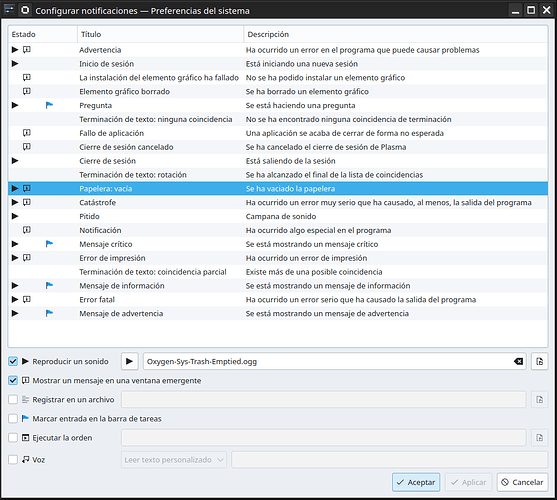Clear the sound file name field
Image resolution: width=557 pixels, height=500 pixels.
[x=518, y=362]
